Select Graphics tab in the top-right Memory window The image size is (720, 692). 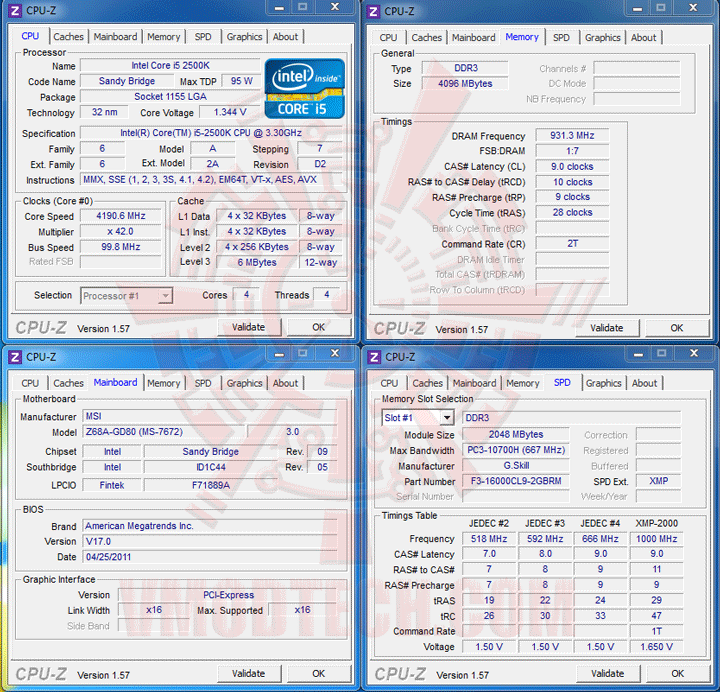pos(602,38)
